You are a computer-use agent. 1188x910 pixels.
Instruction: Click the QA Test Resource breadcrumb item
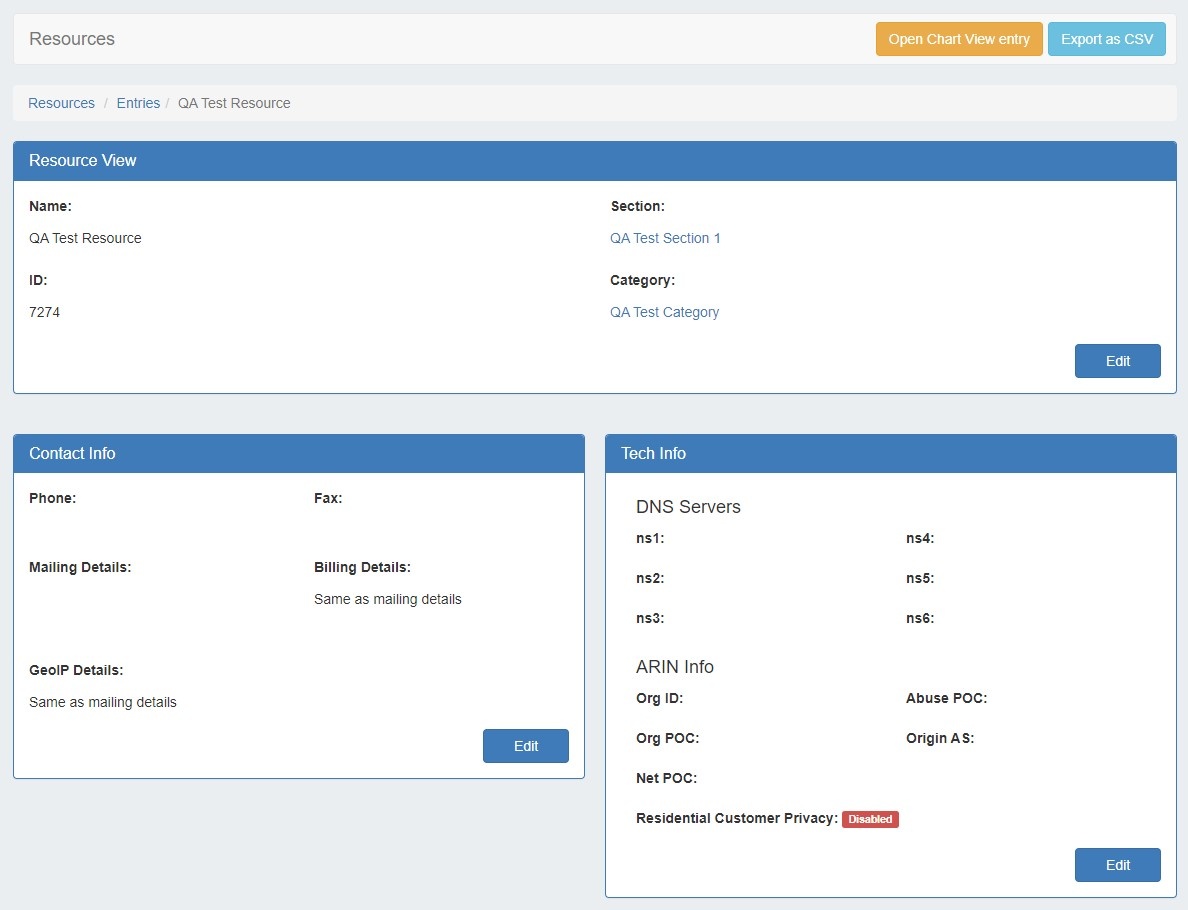(234, 103)
